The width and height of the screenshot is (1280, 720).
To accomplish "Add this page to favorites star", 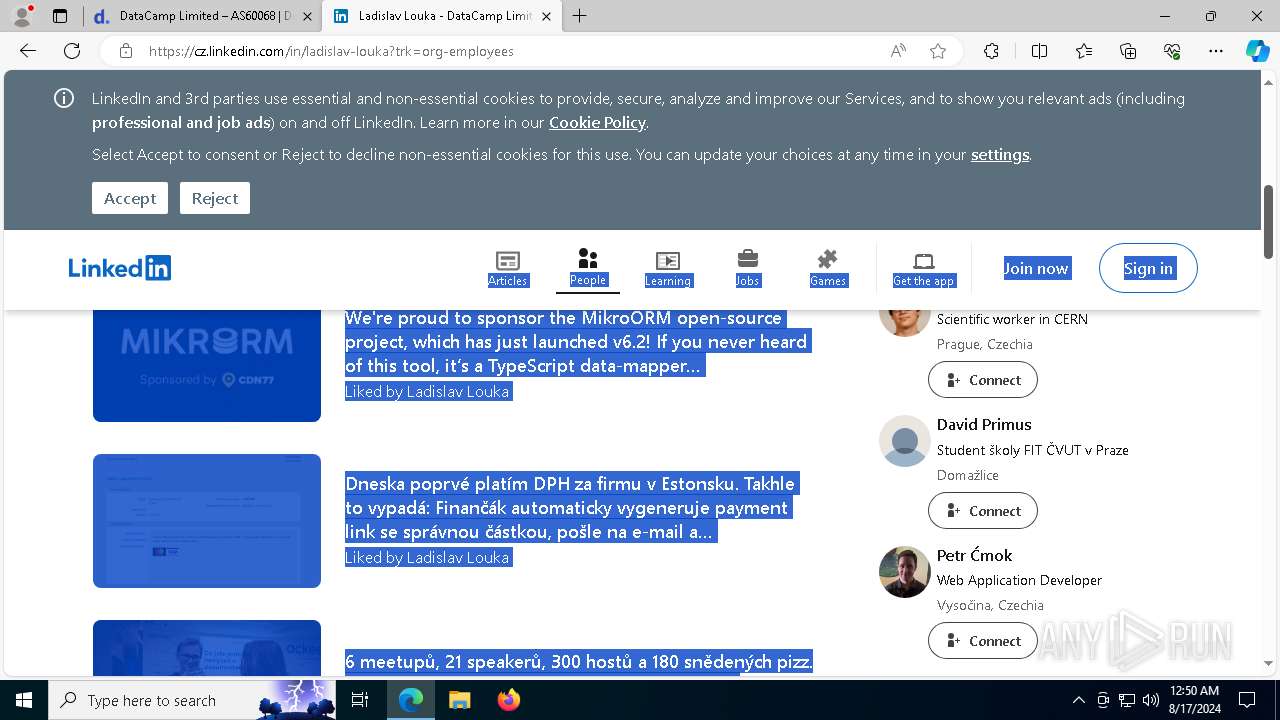I will click(x=938, y=51).
